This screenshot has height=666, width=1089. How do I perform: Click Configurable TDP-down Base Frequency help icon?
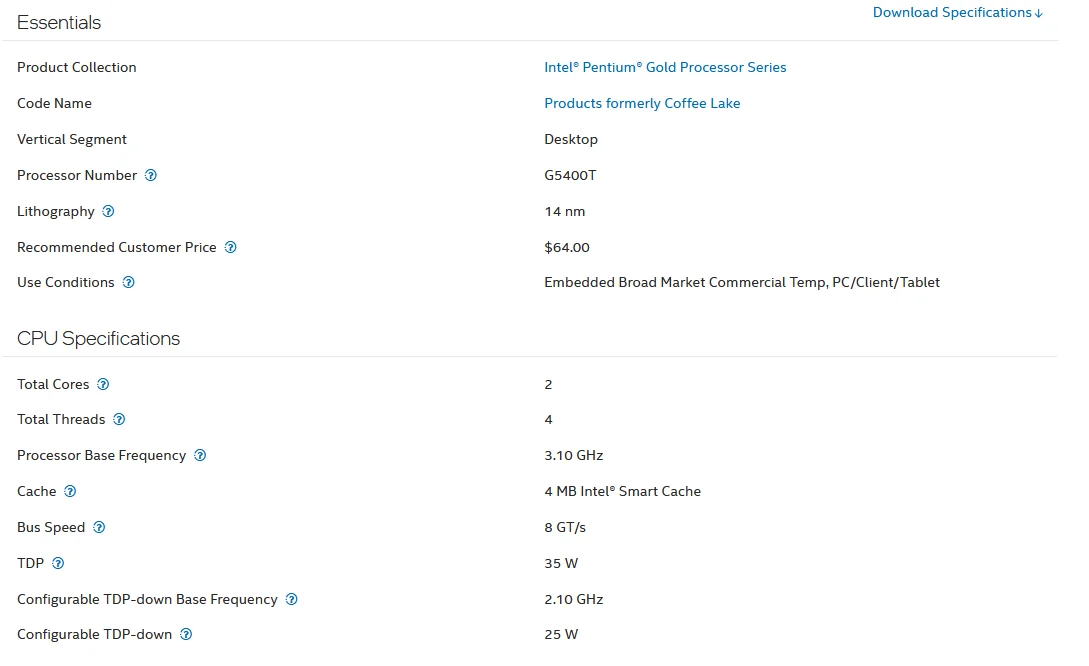[291, 599]
